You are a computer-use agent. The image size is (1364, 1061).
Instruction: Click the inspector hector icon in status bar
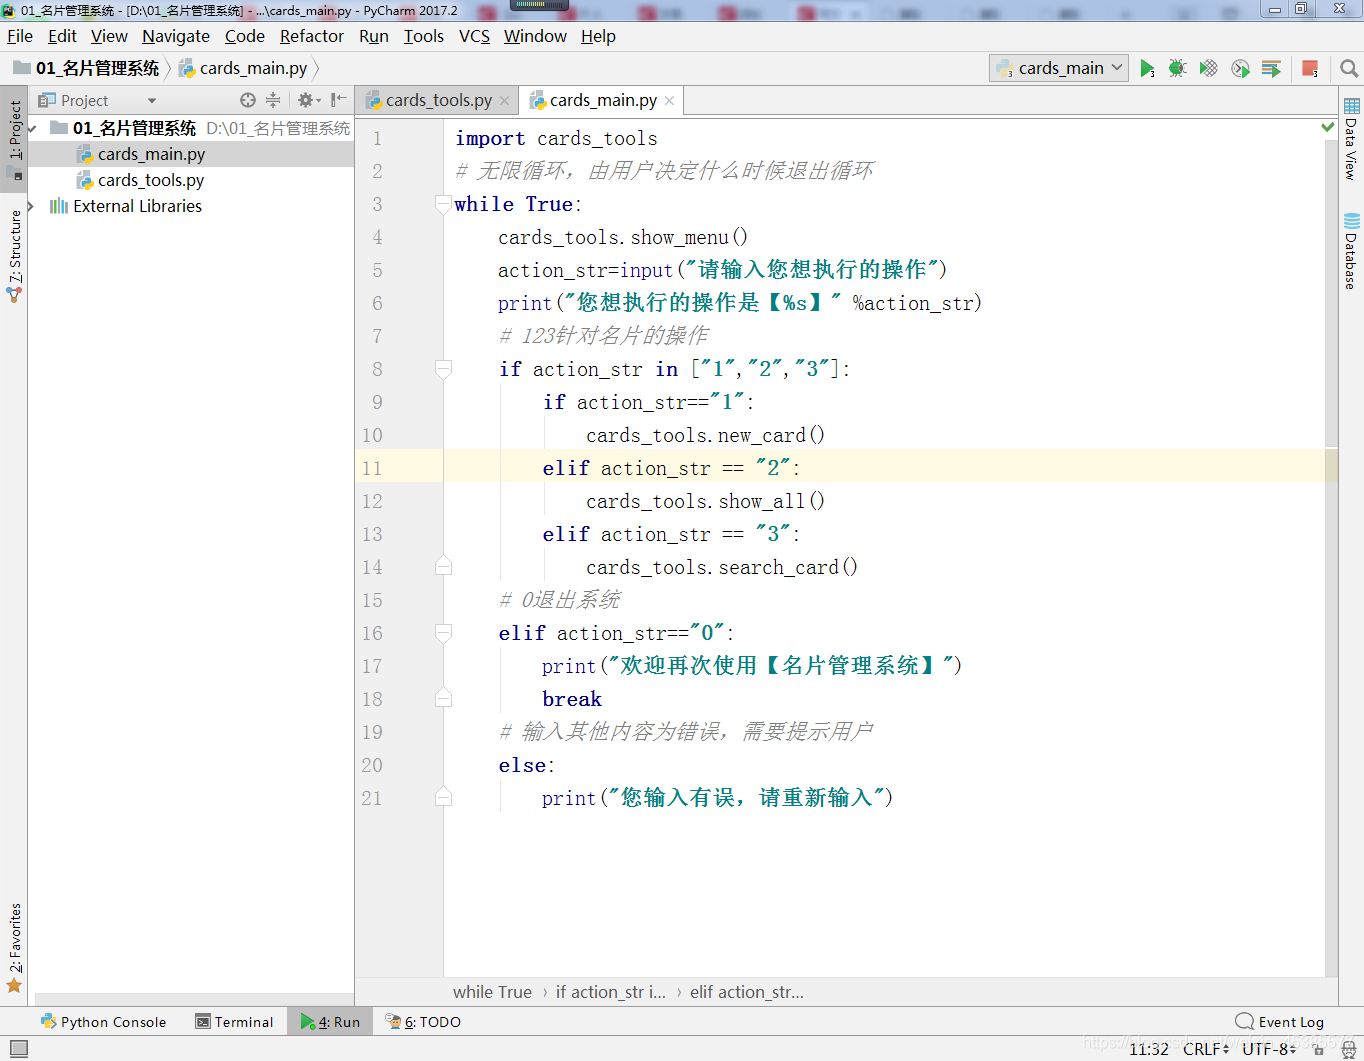(x=1348, y=1049)
